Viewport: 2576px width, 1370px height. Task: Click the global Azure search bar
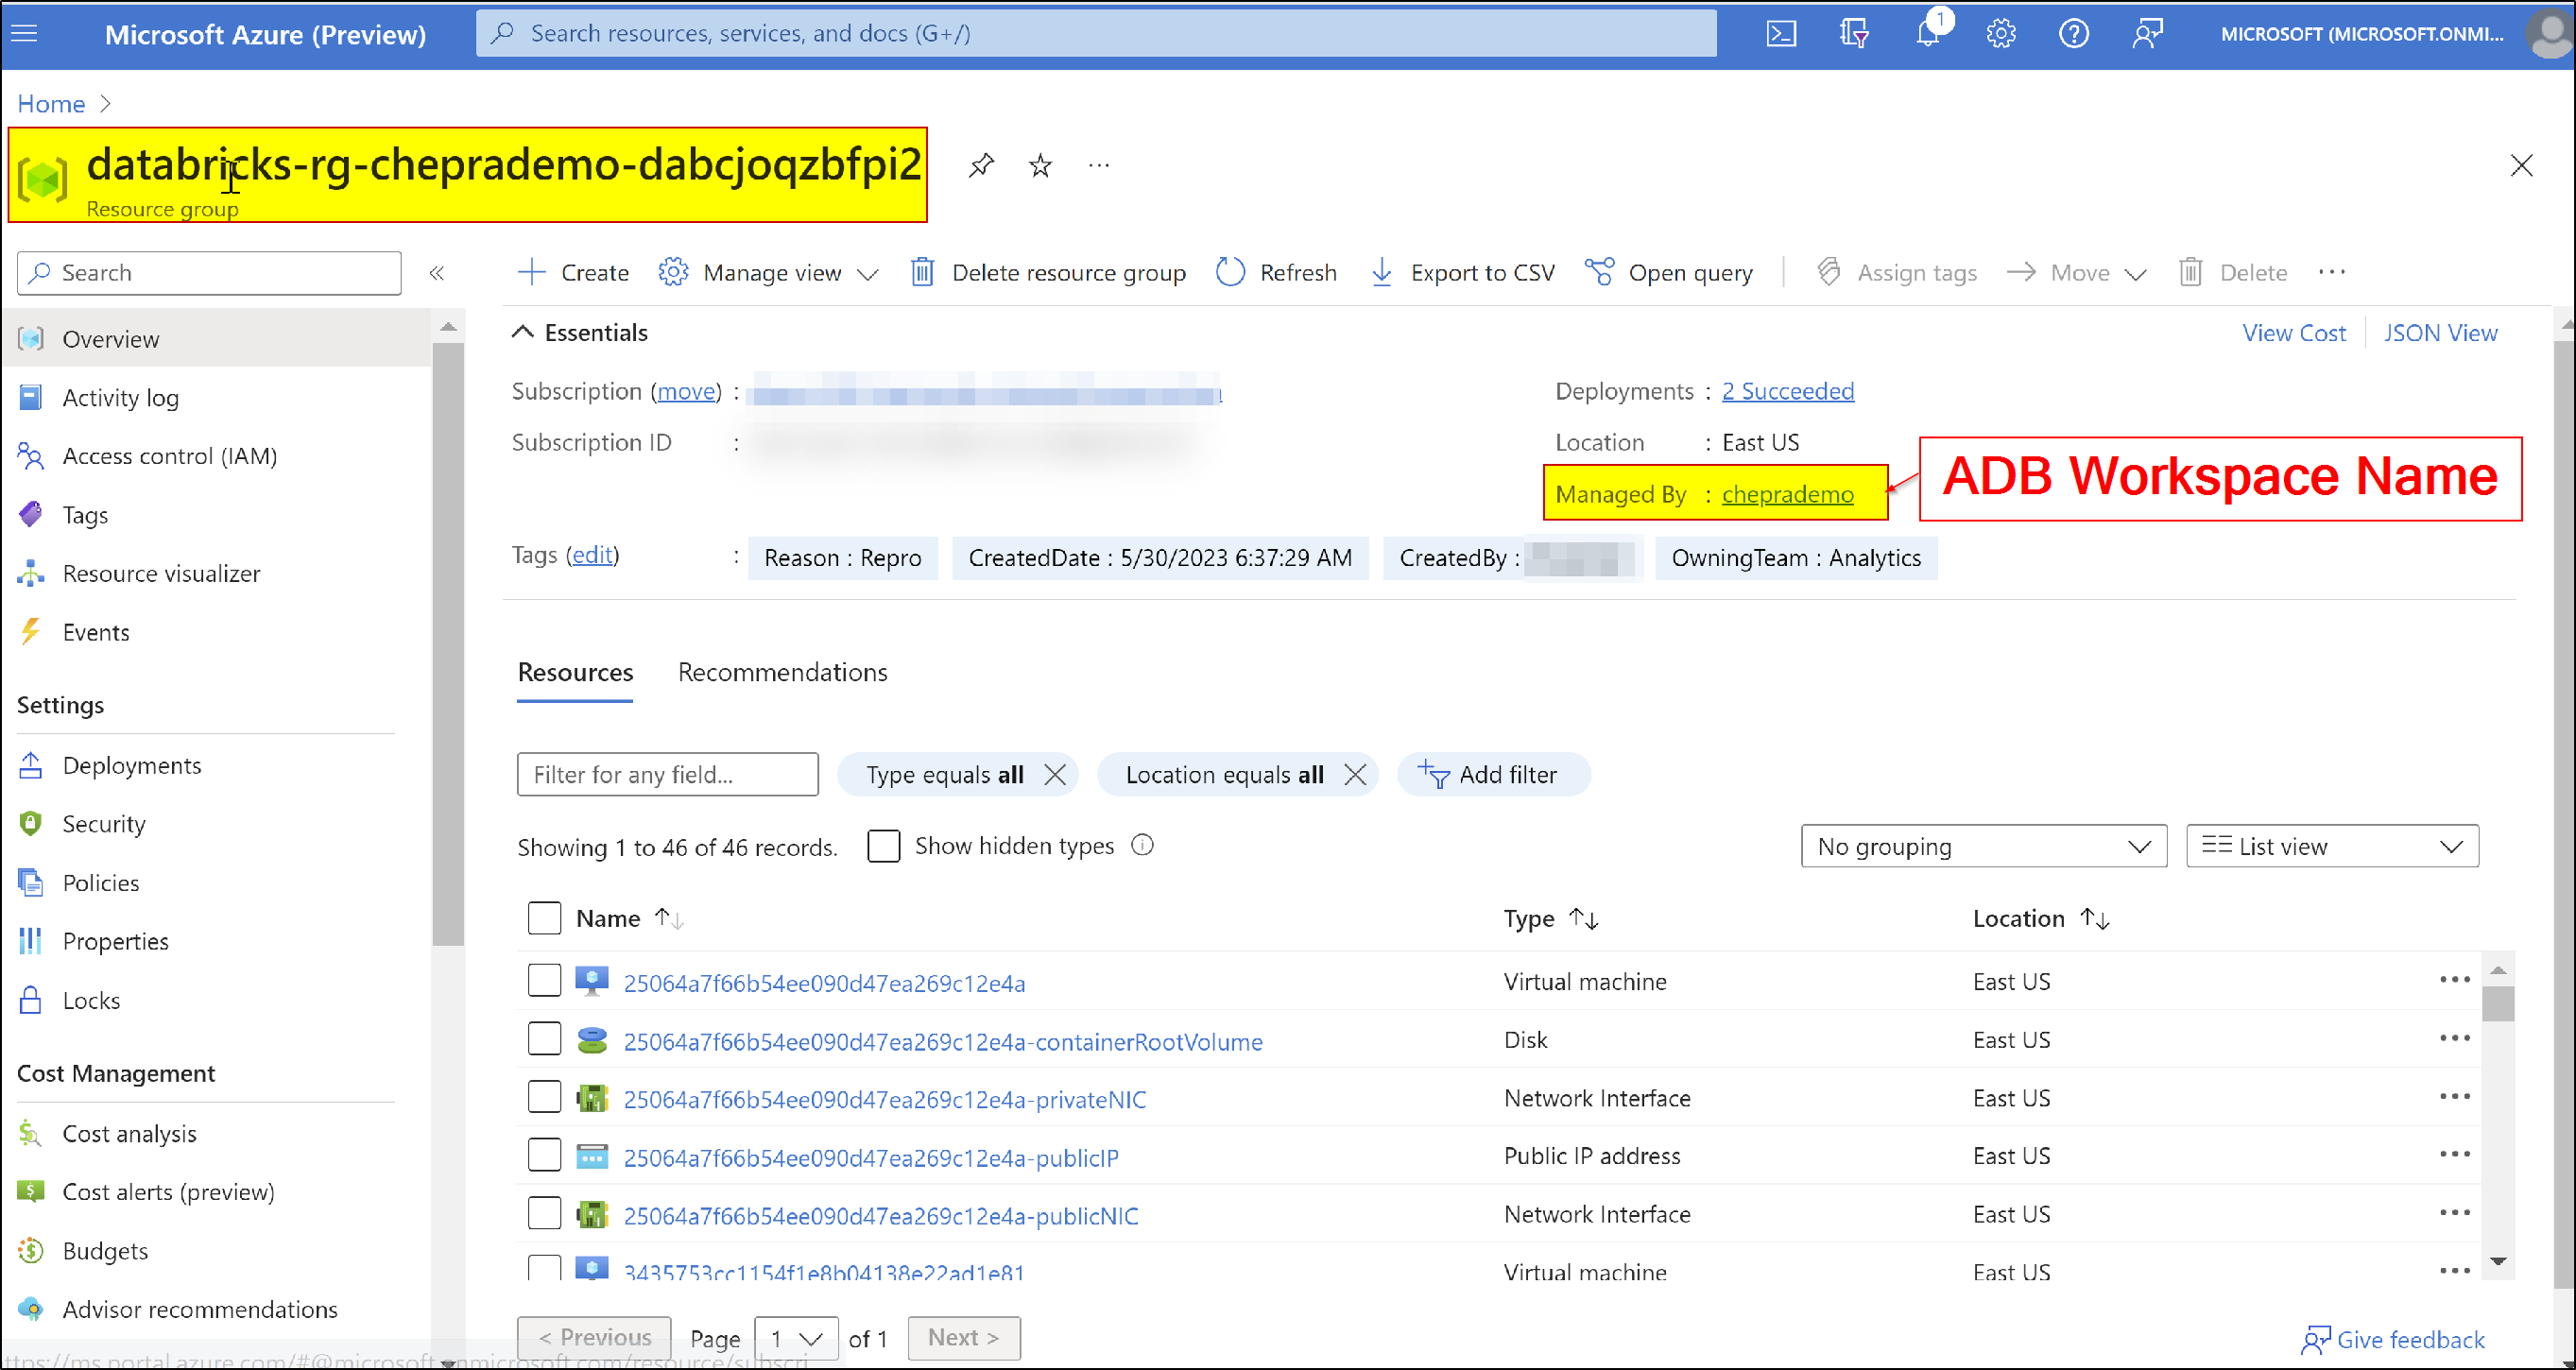(1096, 33)
